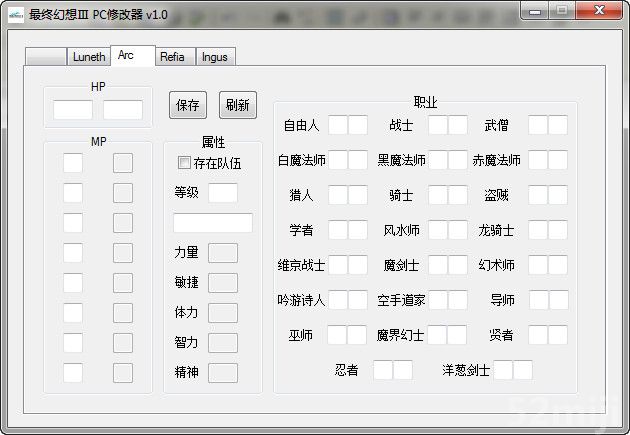Click the 敏捷 agility field
The image size is (630, 435).
[x=222, y=283]
